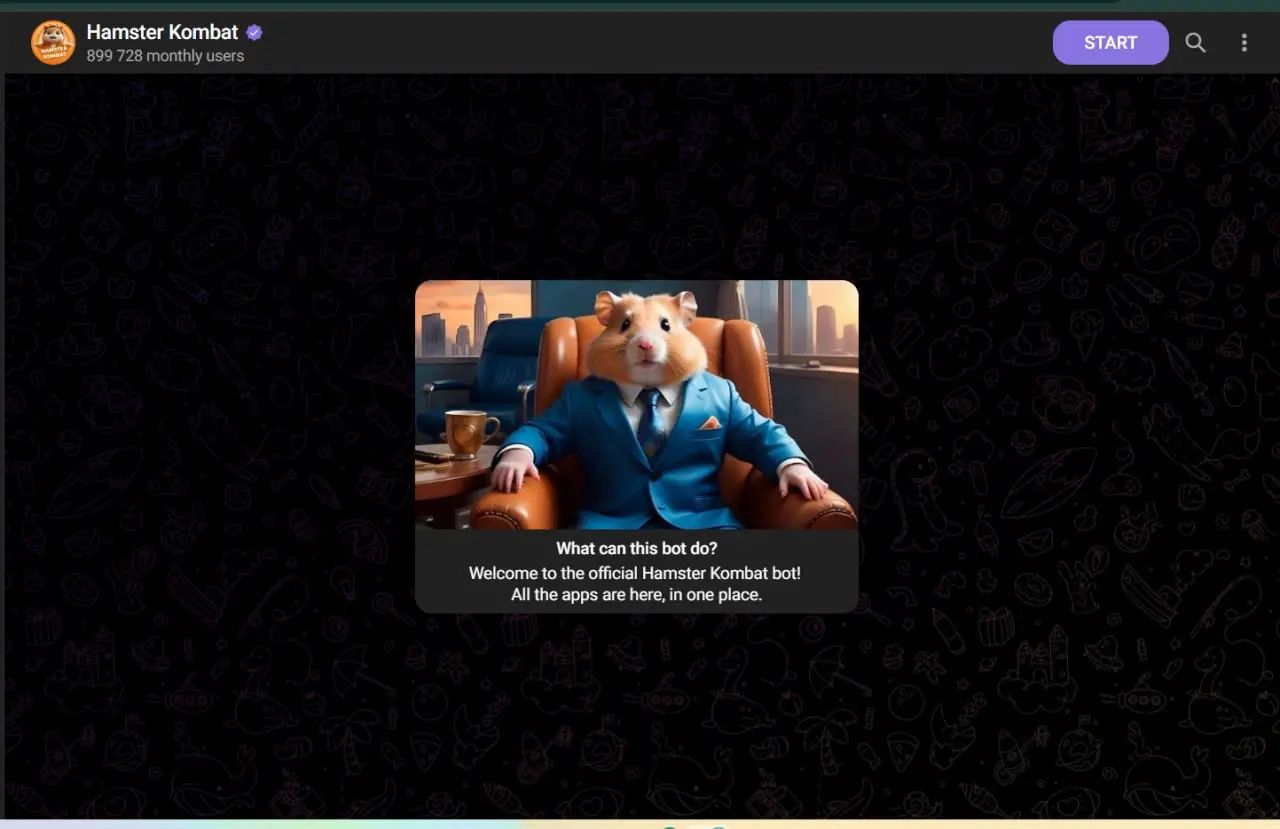Open search in this chat
This screenshot has width=1280, height=829.
coord(1195,43)
